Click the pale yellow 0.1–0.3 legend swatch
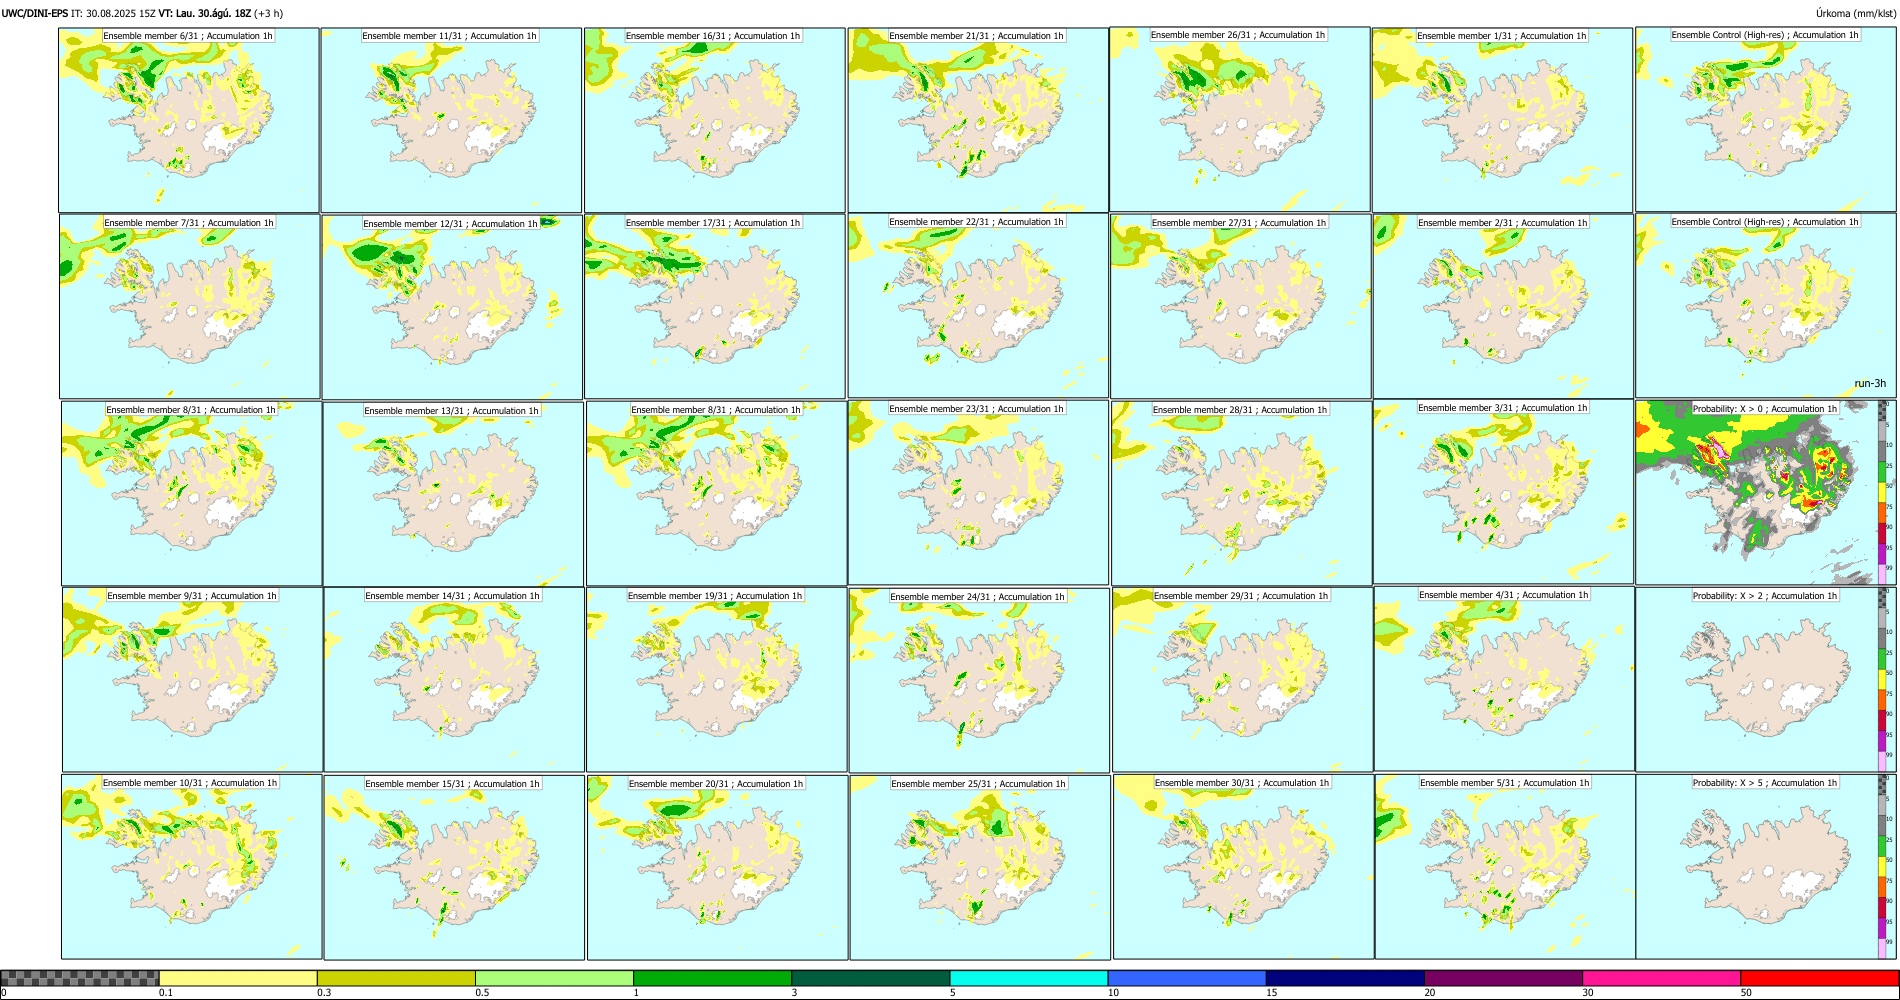 [238, 978]
